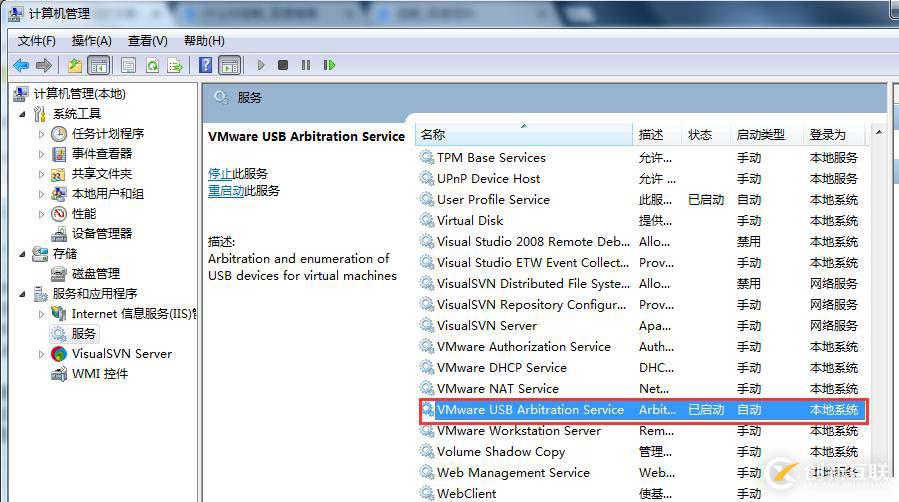Select 计算机管理(本地) root node

79,94
